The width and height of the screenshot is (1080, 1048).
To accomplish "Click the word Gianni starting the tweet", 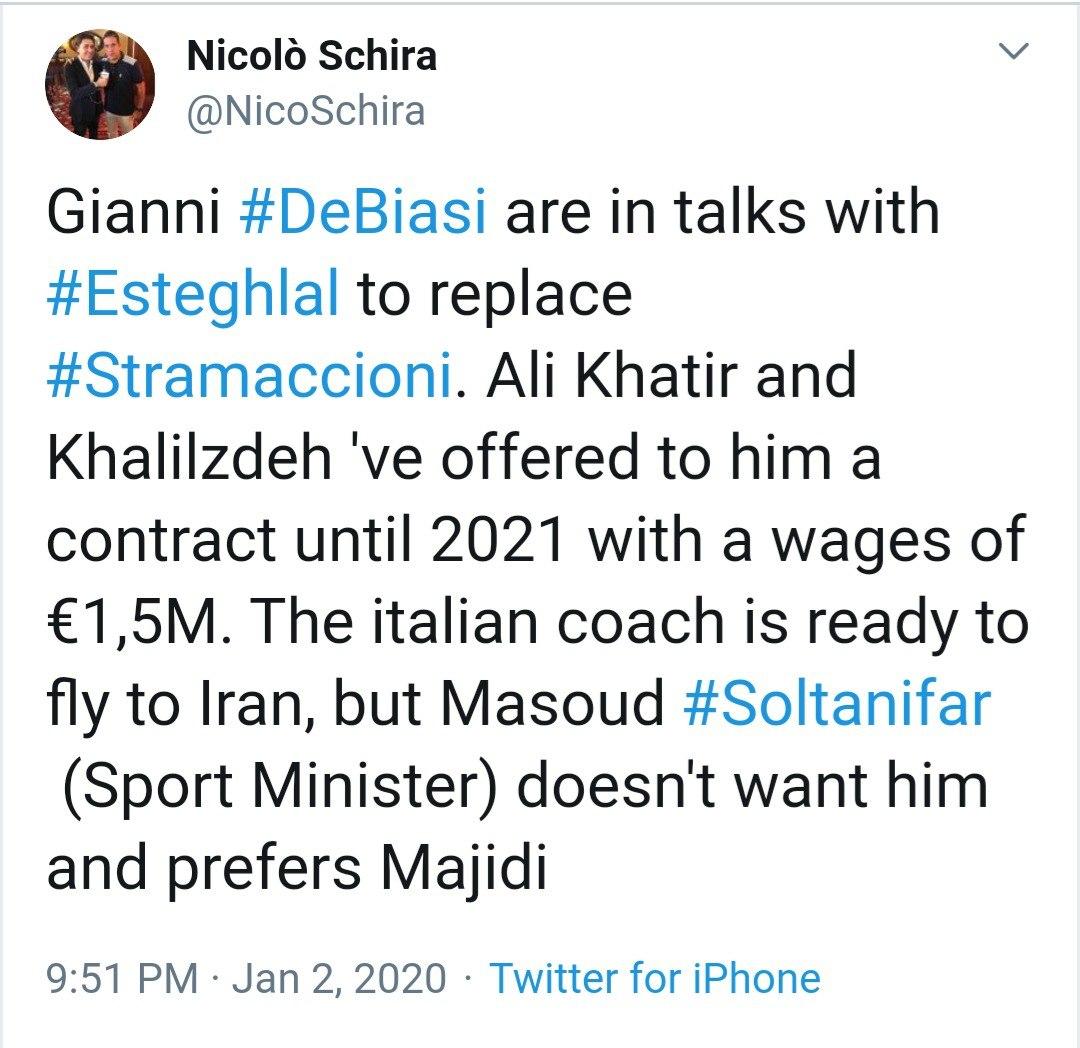I will (x=134, y=211).
